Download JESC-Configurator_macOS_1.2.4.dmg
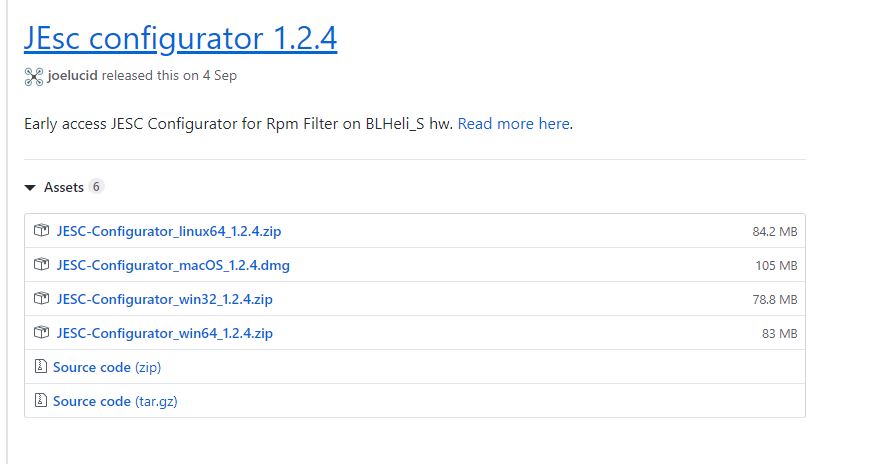Image resolution: width=880 pixels, height=464 pixels. (x=173, y=265)
